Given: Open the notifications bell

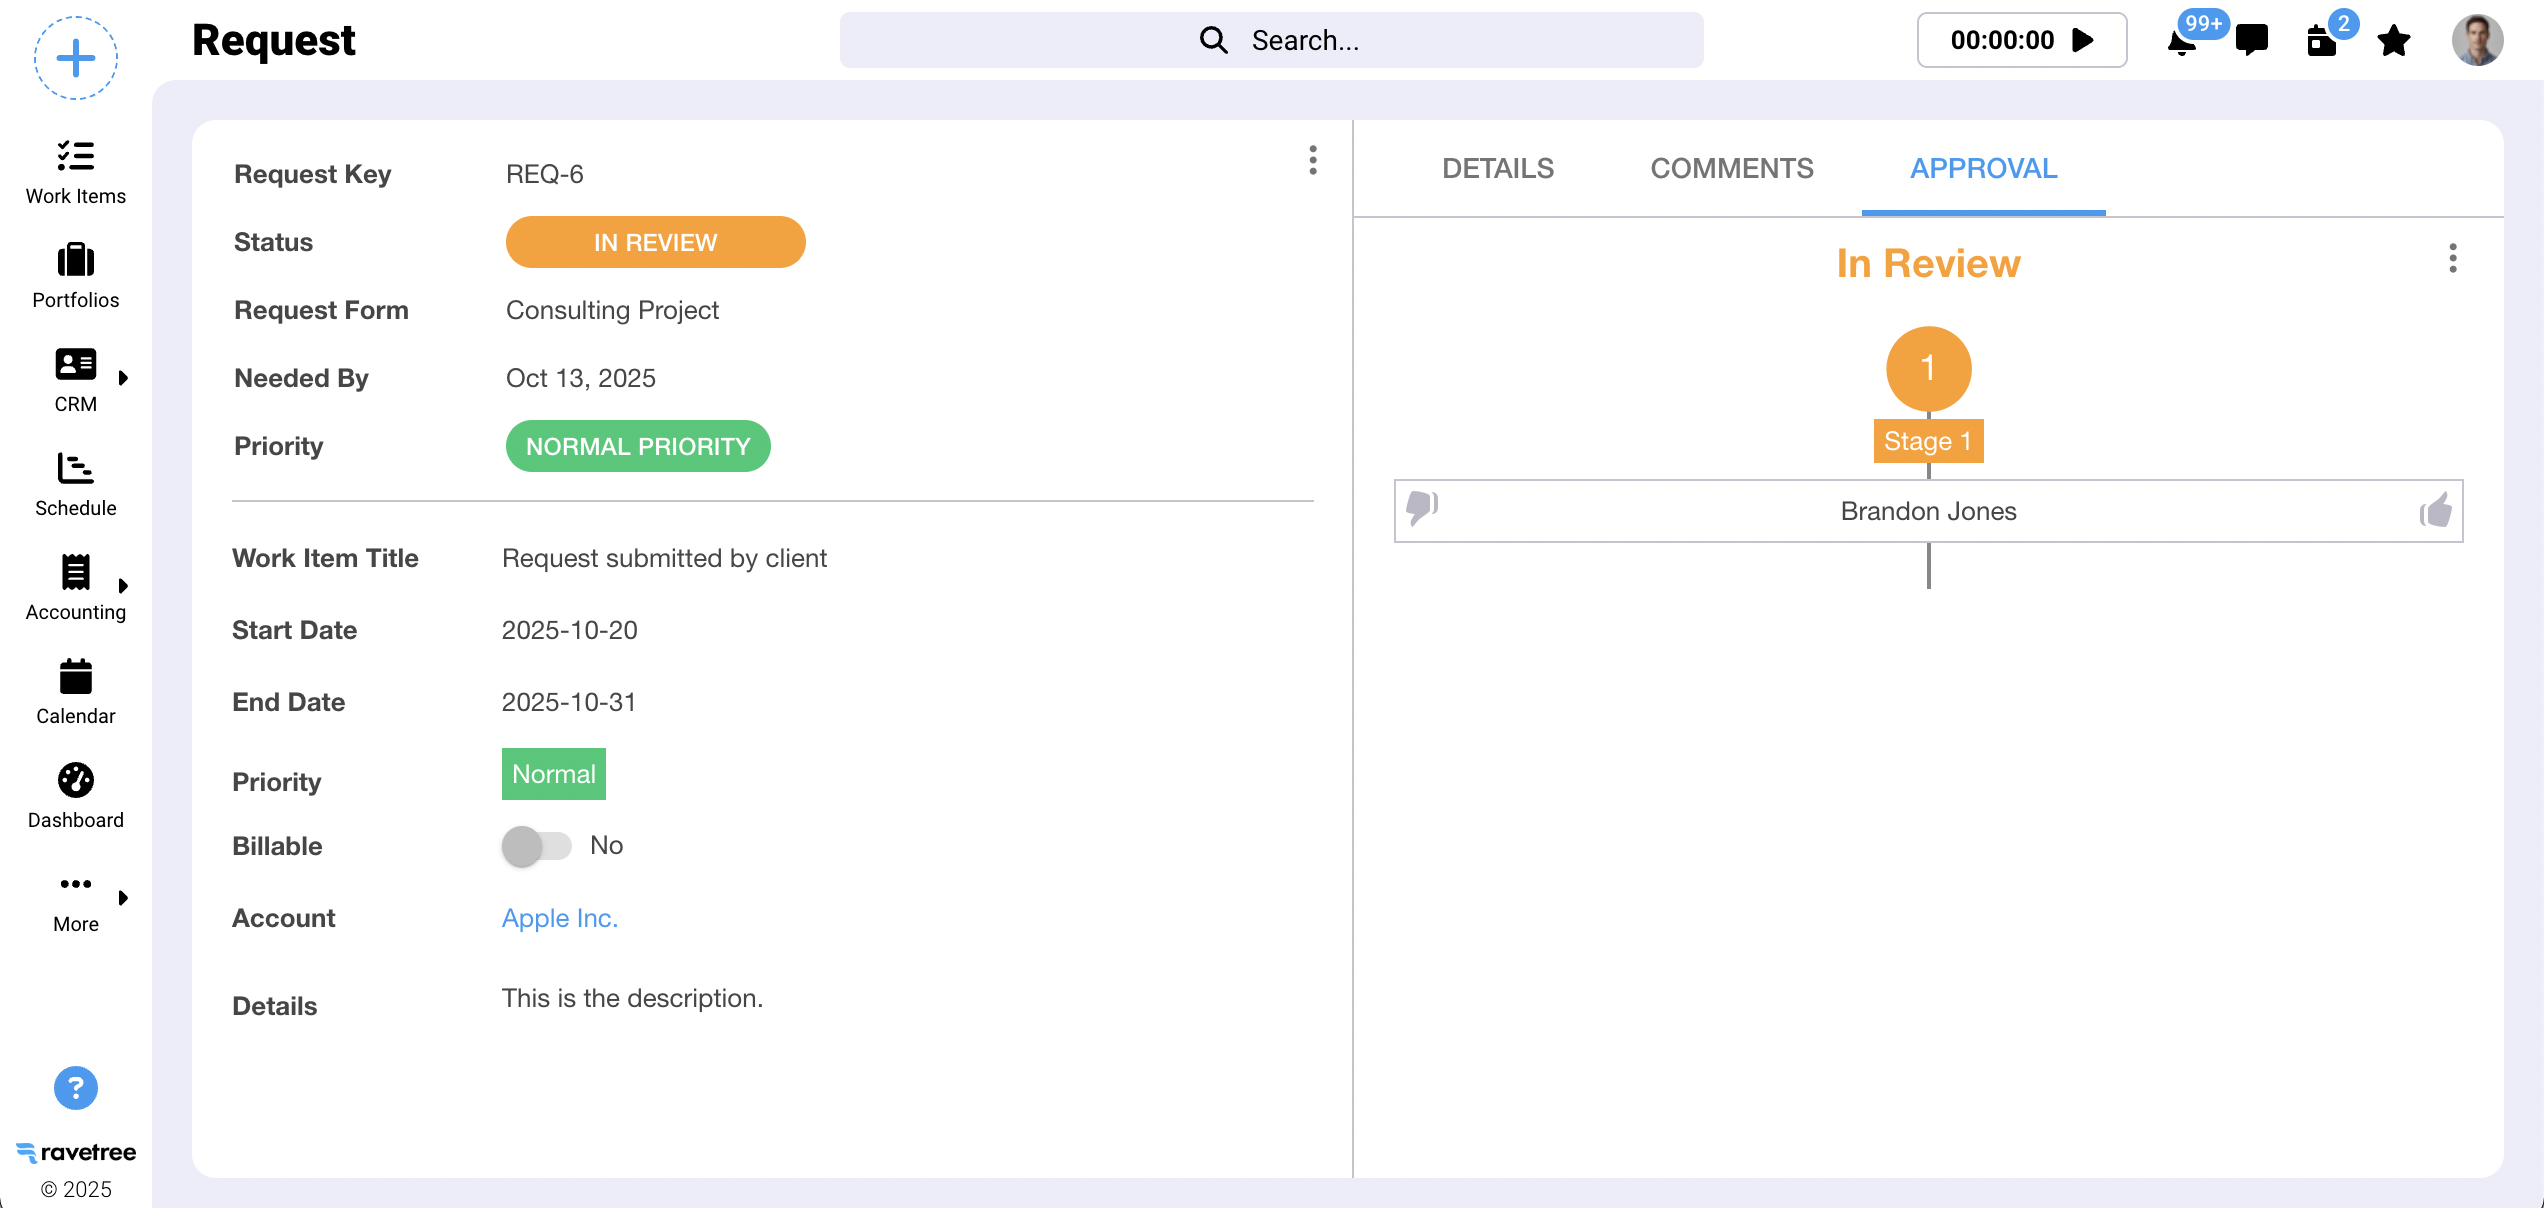Looking at the screenshot, I should 2182,41.
